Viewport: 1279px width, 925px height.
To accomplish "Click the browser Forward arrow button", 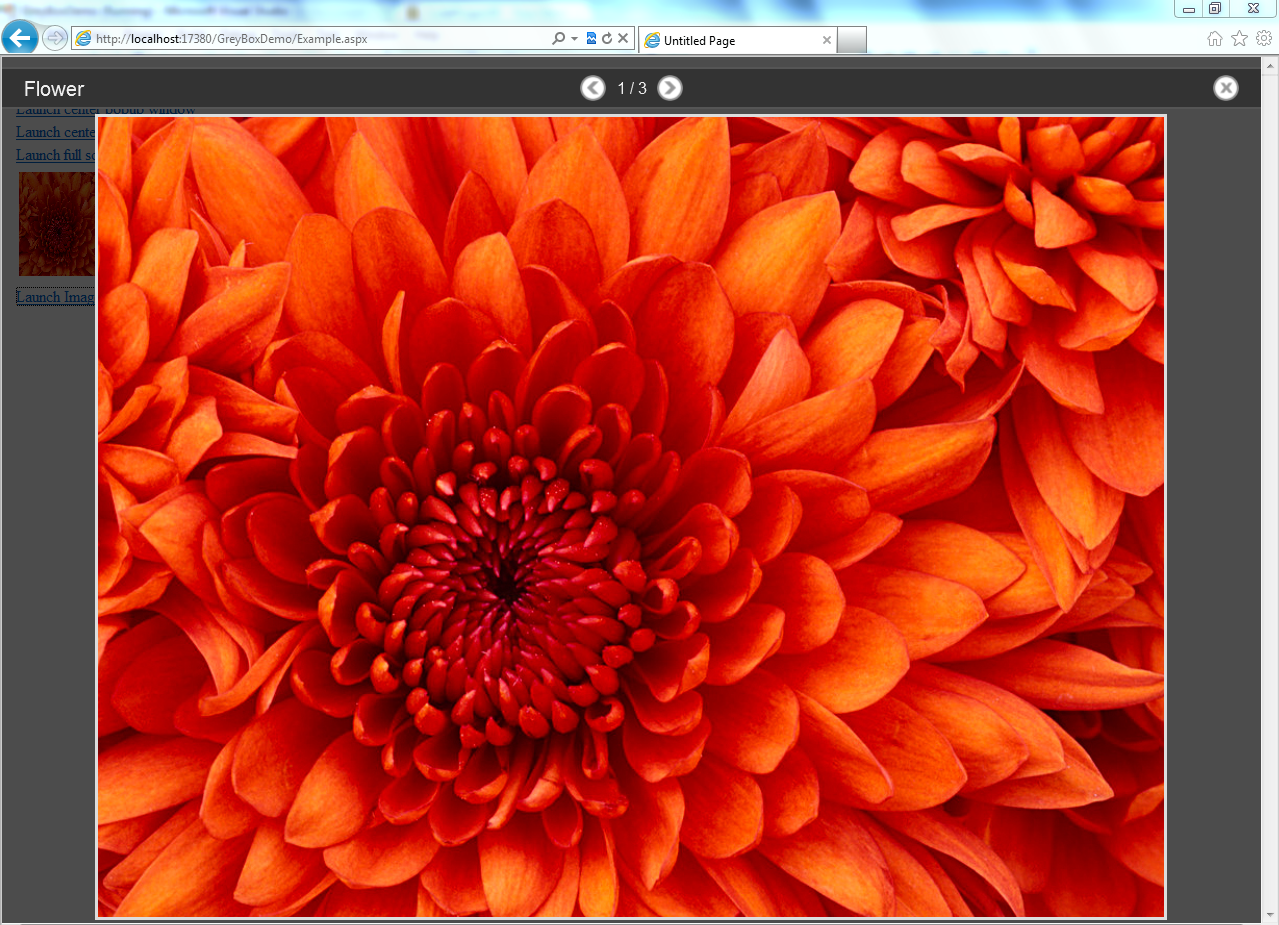I will click(x=54, y=39).
